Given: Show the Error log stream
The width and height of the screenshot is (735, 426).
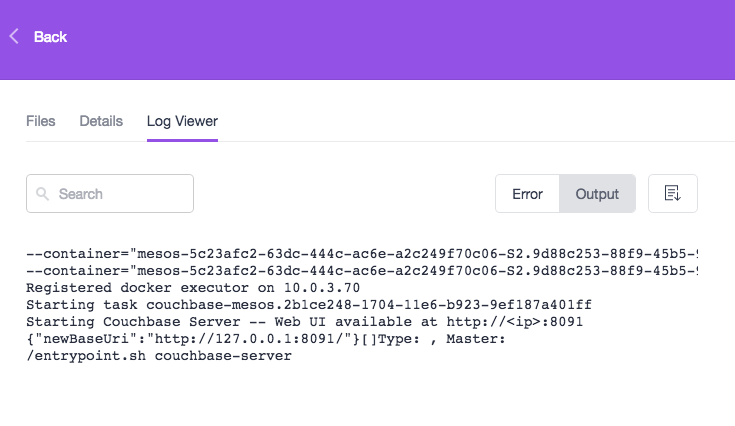Looking at the screenshot, I should pyautogui.click(x=527, y=194).
